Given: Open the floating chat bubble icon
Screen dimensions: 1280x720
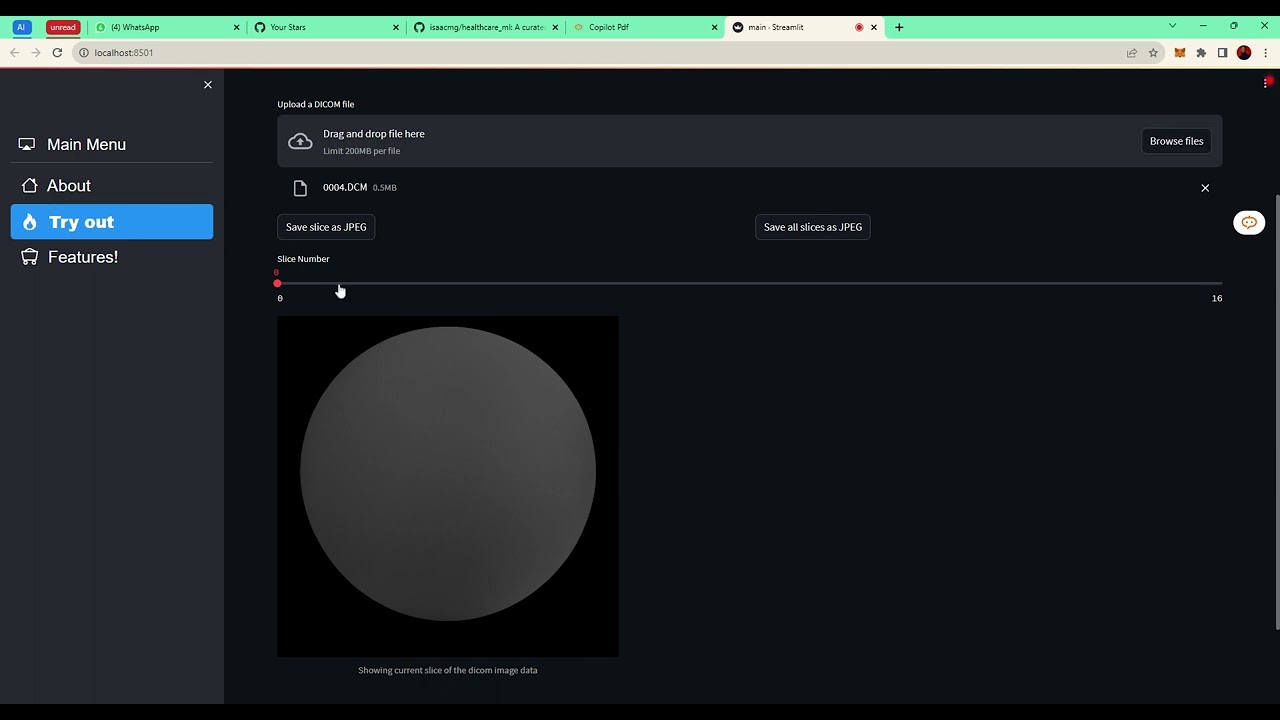Looking at the screenshot, I should tap(1249, 223).
